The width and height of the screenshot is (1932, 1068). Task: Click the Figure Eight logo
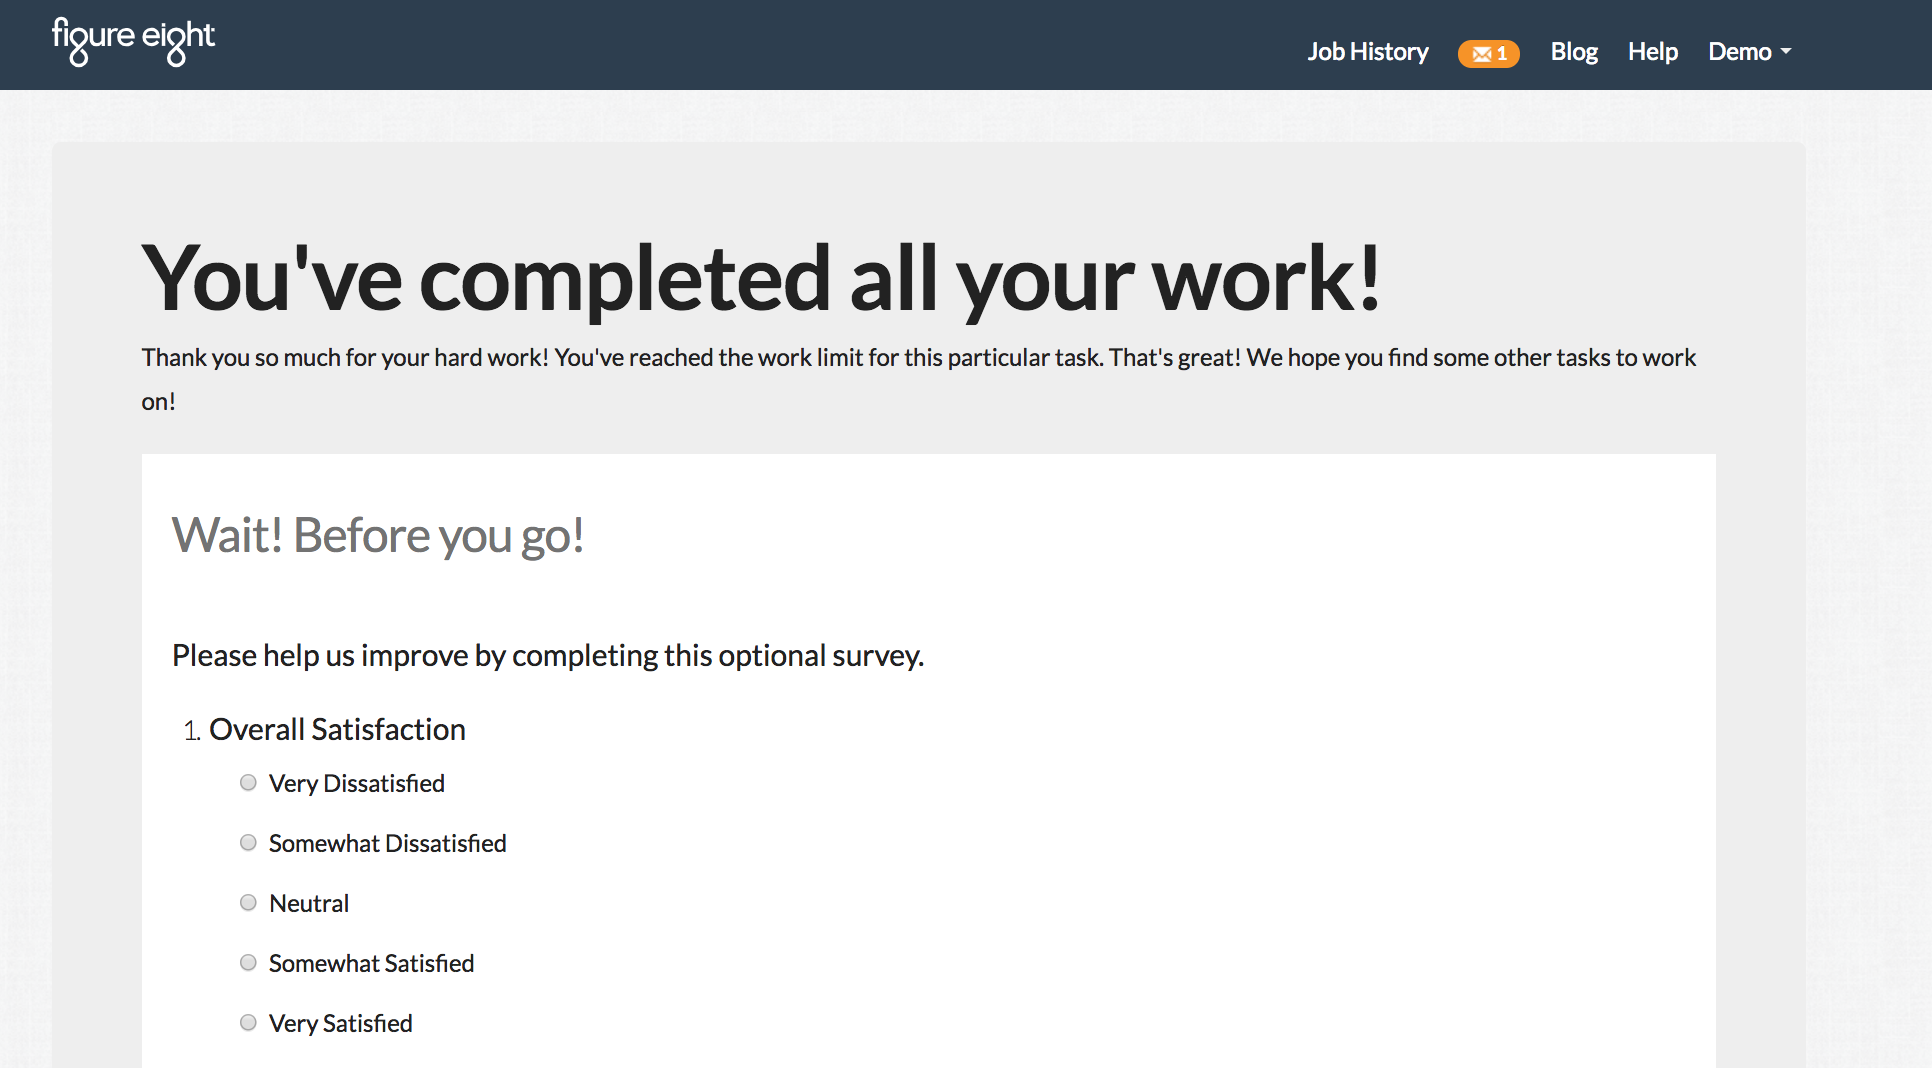133,40
